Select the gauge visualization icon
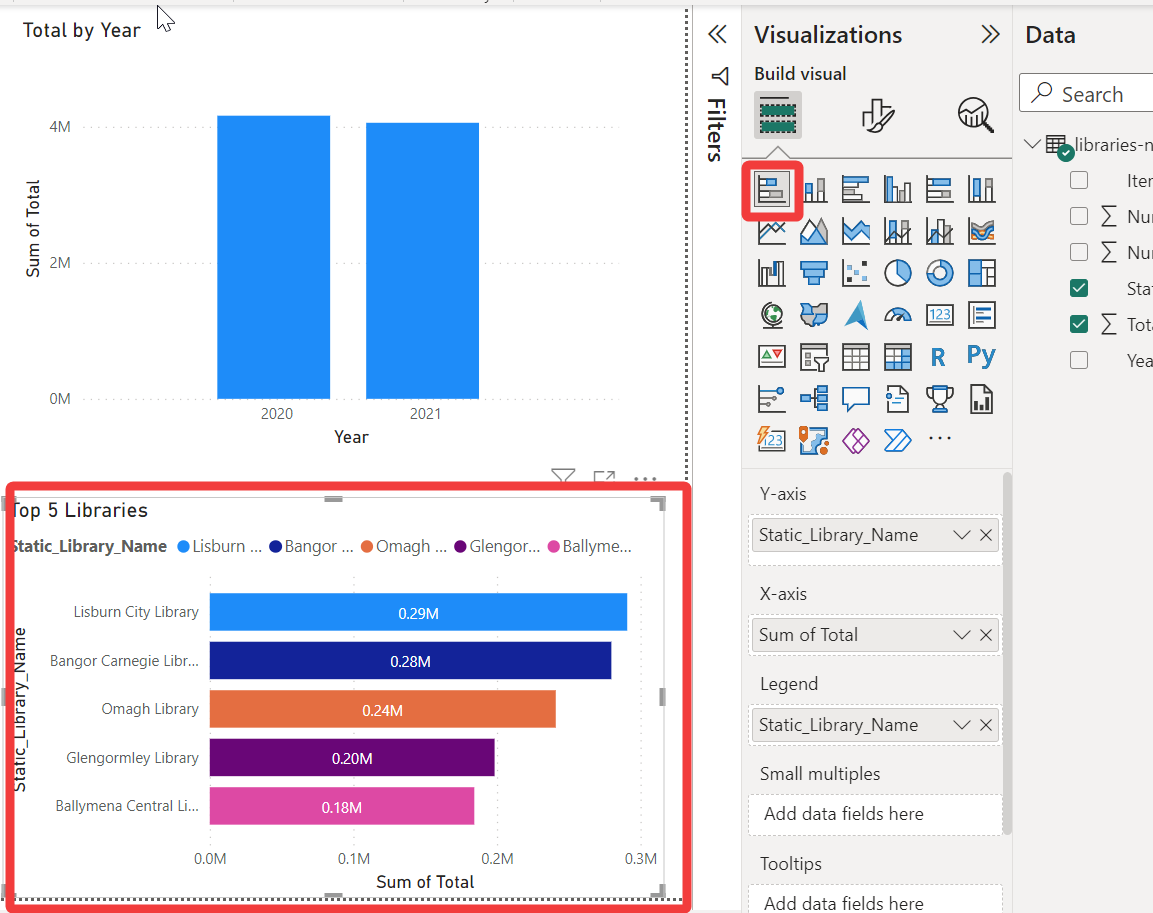The height and width of the screenshot is (913, 1153). tap(898, 315)
